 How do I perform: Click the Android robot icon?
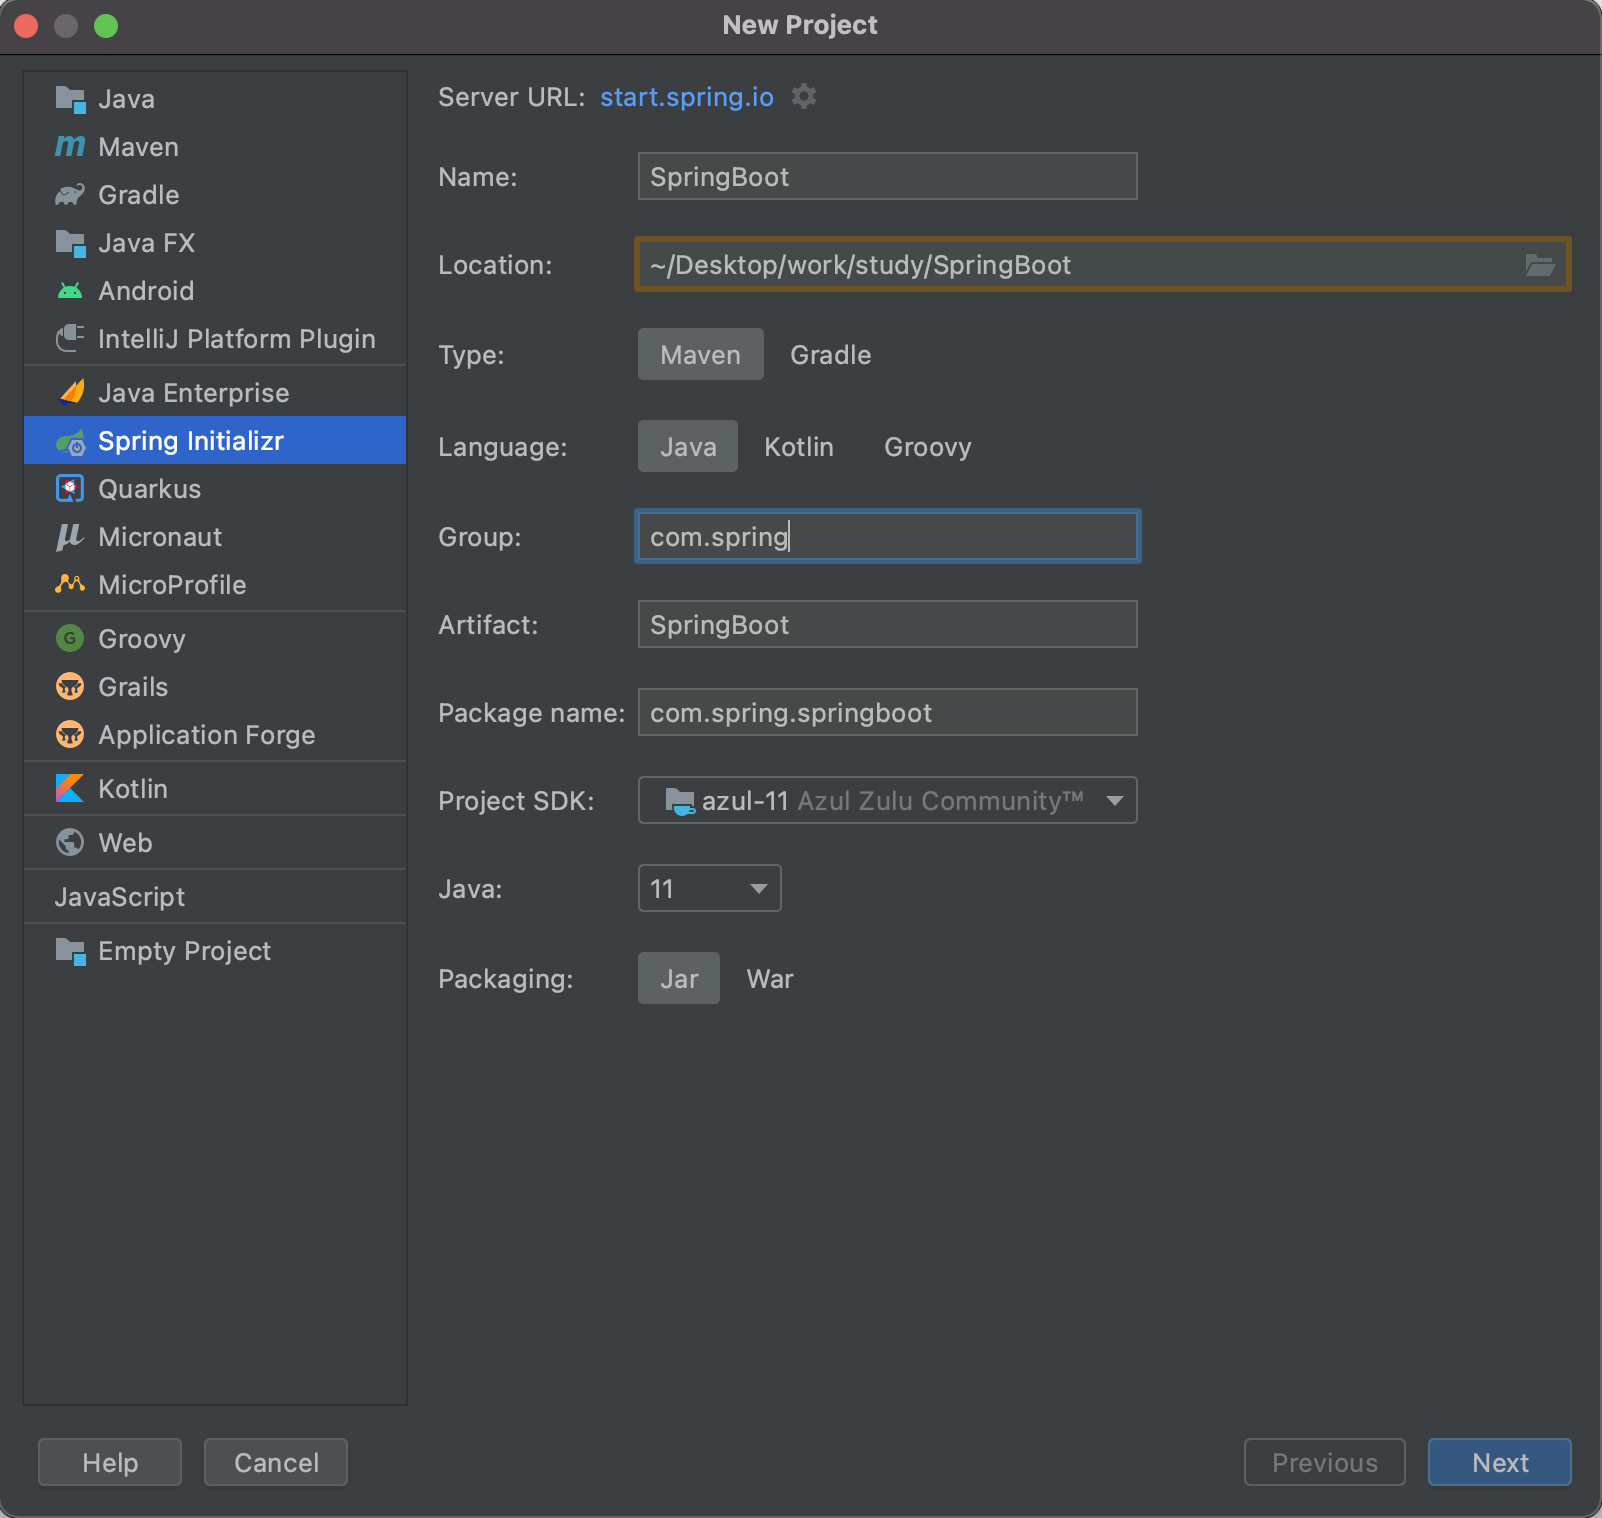[x=70, y=291]
